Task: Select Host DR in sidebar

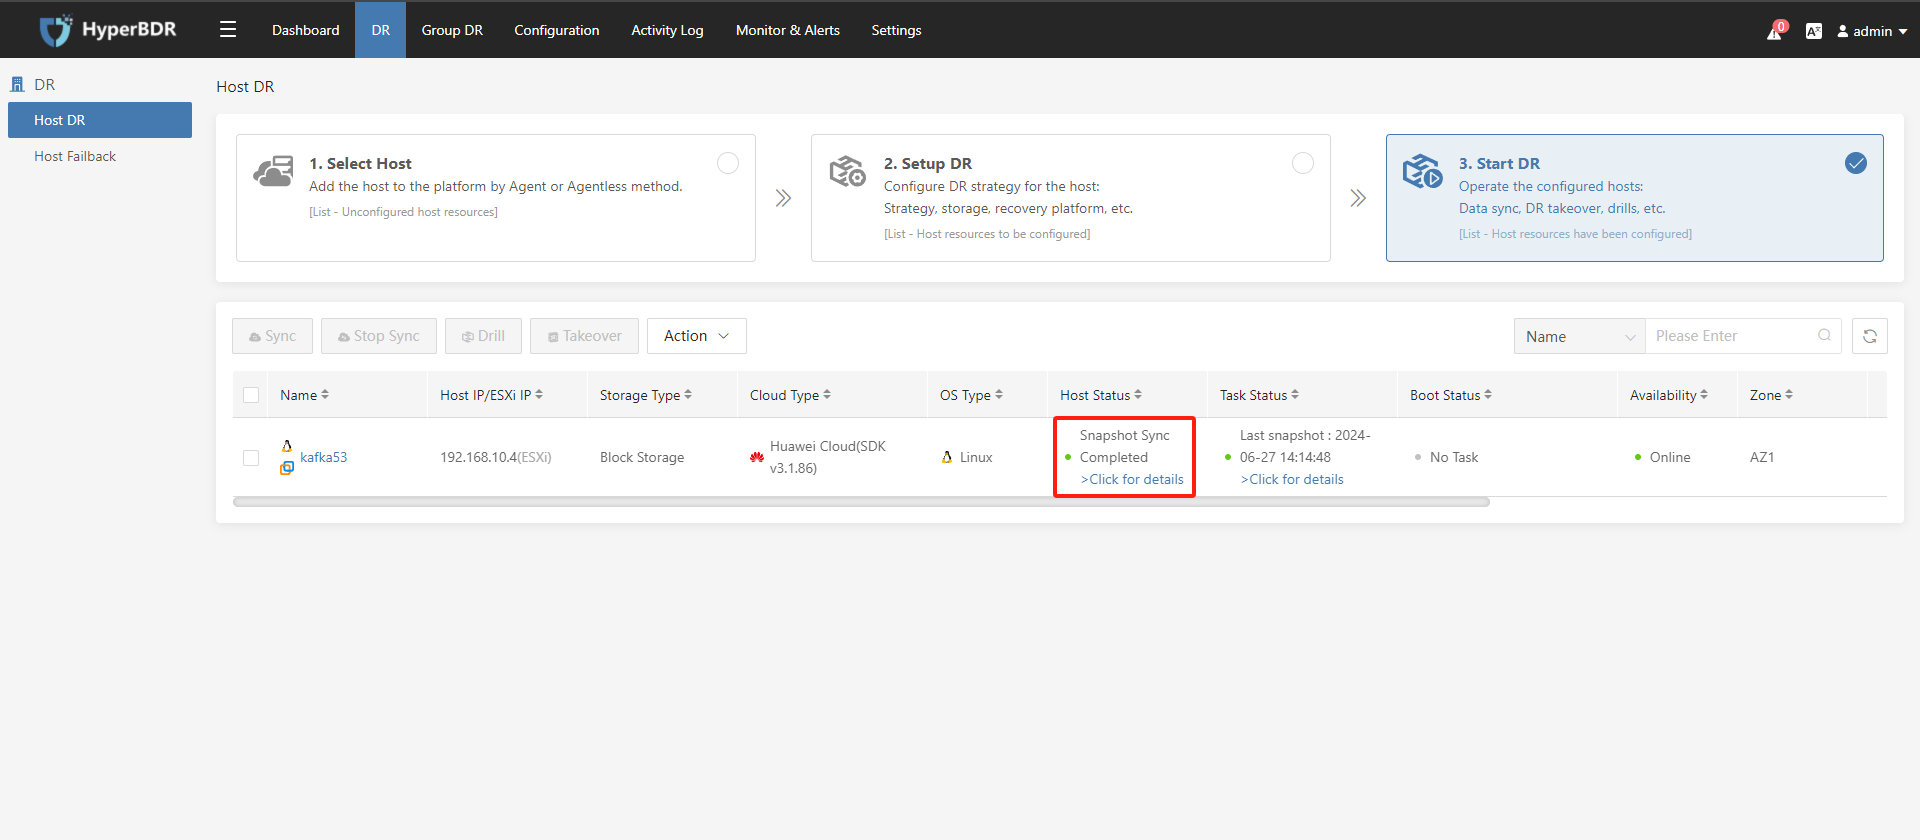Action: (100, 120)
